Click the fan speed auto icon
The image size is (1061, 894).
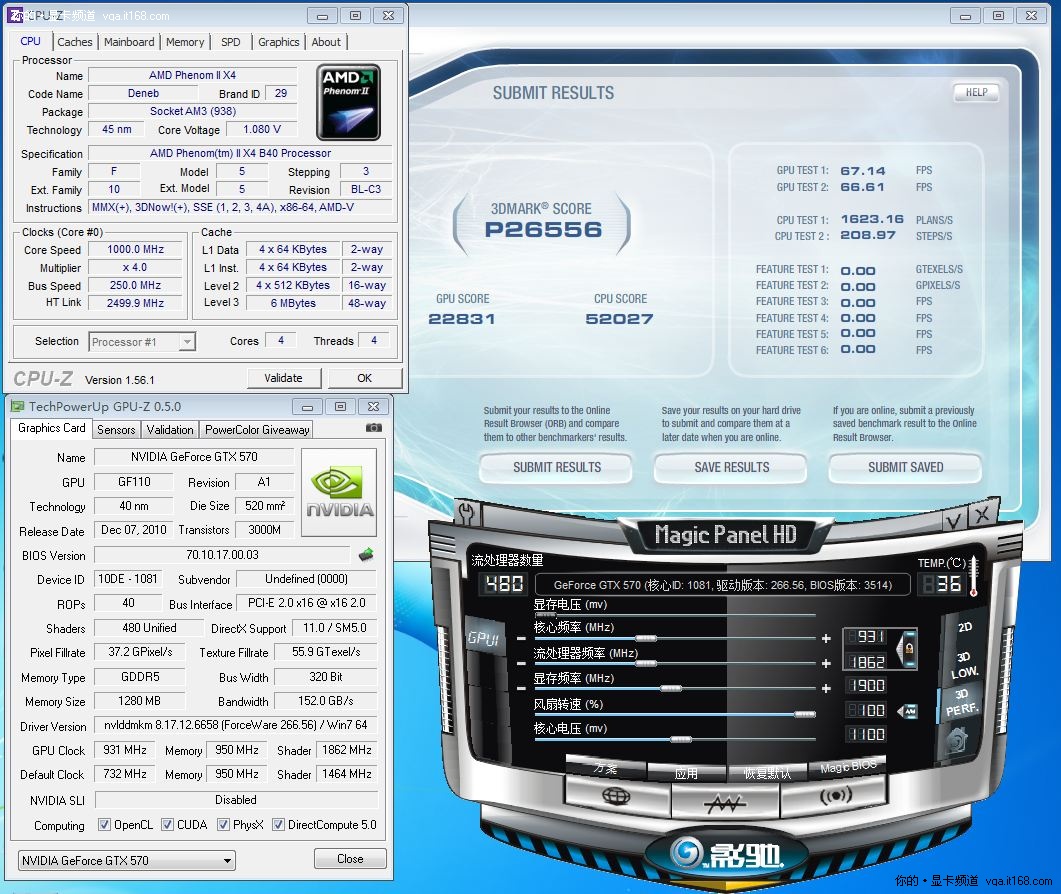point(908,711)
